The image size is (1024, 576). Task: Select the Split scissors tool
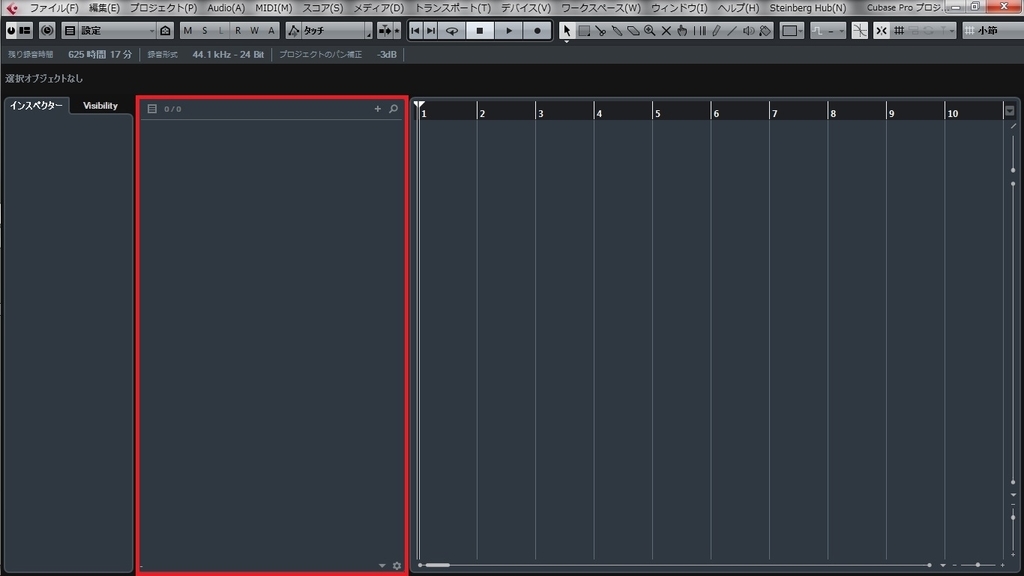coord(601,31)
